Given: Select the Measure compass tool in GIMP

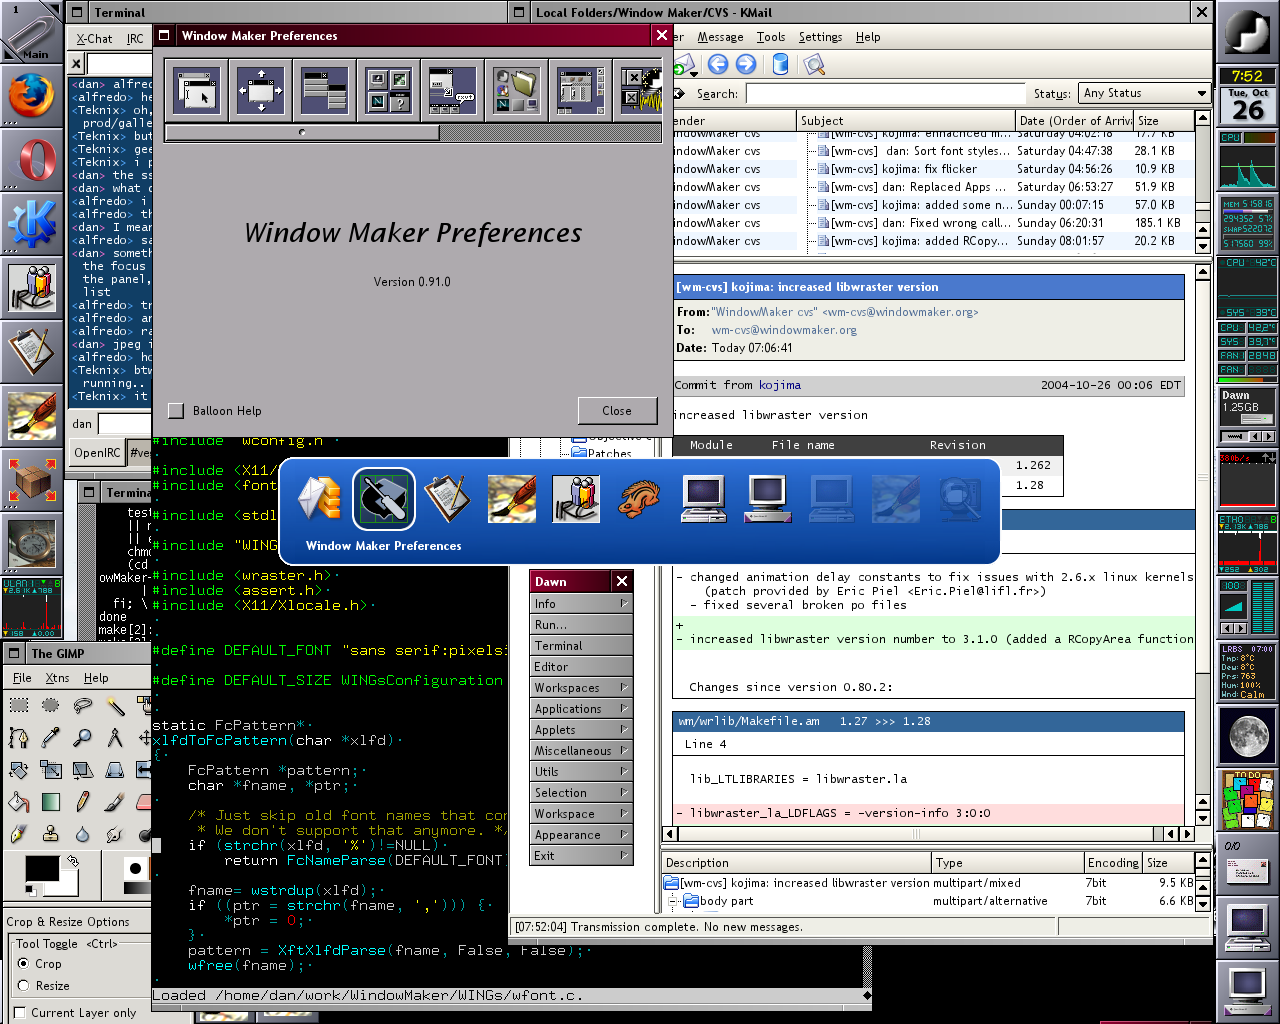Looking at the screenshot, I should pyautogui.click(x=115, y=738).
